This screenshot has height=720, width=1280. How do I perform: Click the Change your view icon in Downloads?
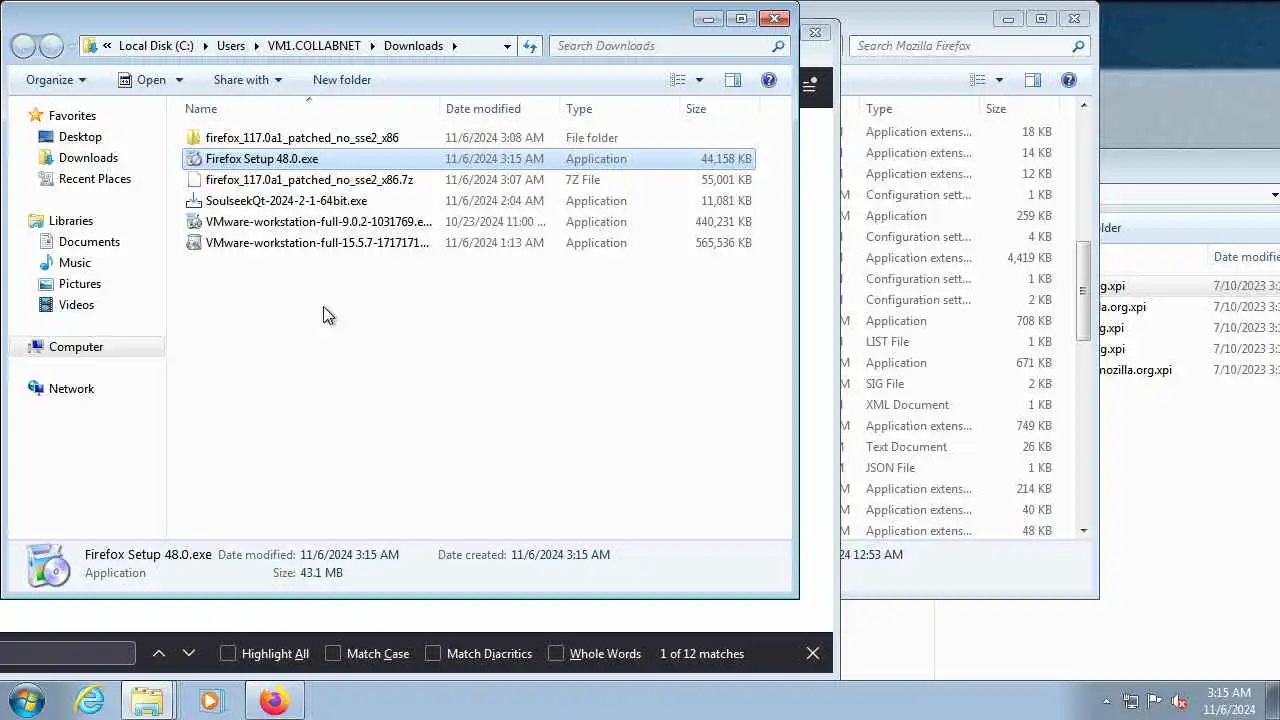pyautogui.click(x=678, y=80)
